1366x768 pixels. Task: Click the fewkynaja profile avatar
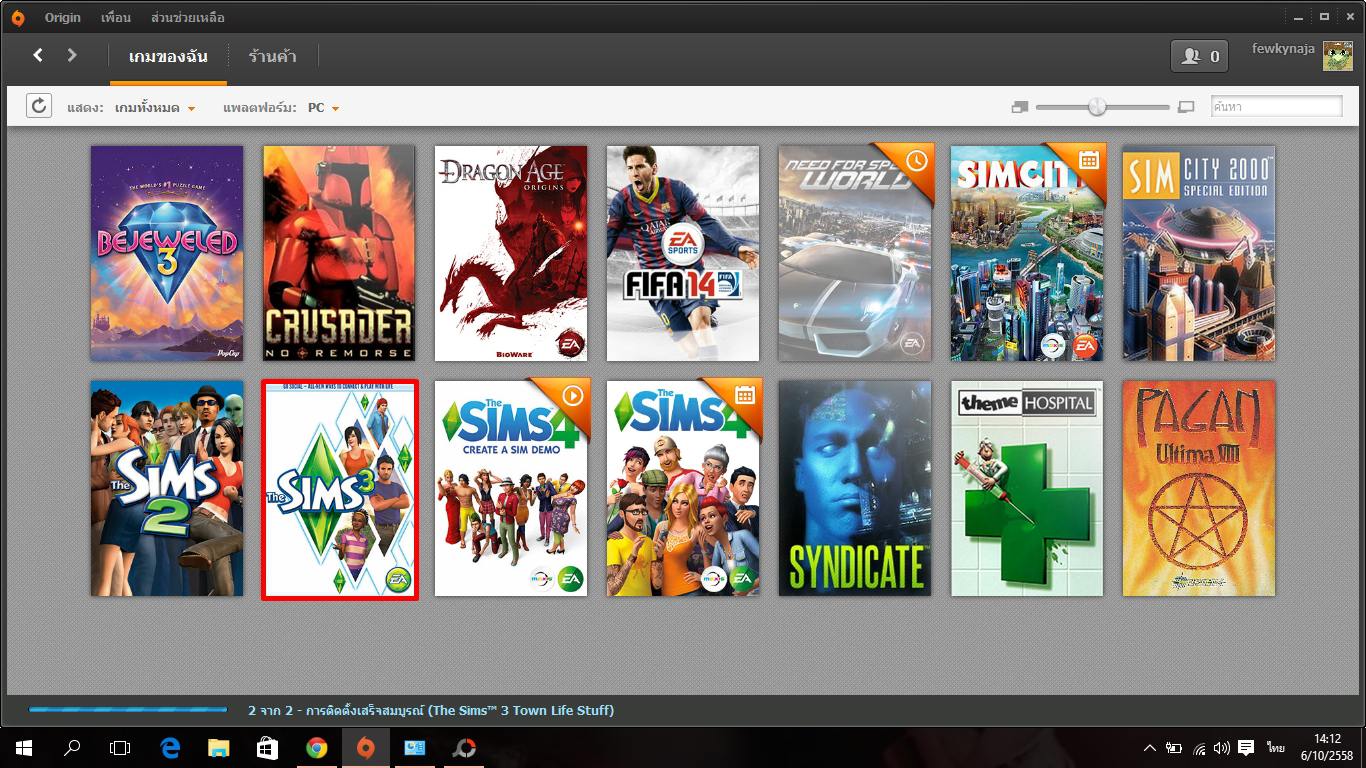pos(1337,56)
